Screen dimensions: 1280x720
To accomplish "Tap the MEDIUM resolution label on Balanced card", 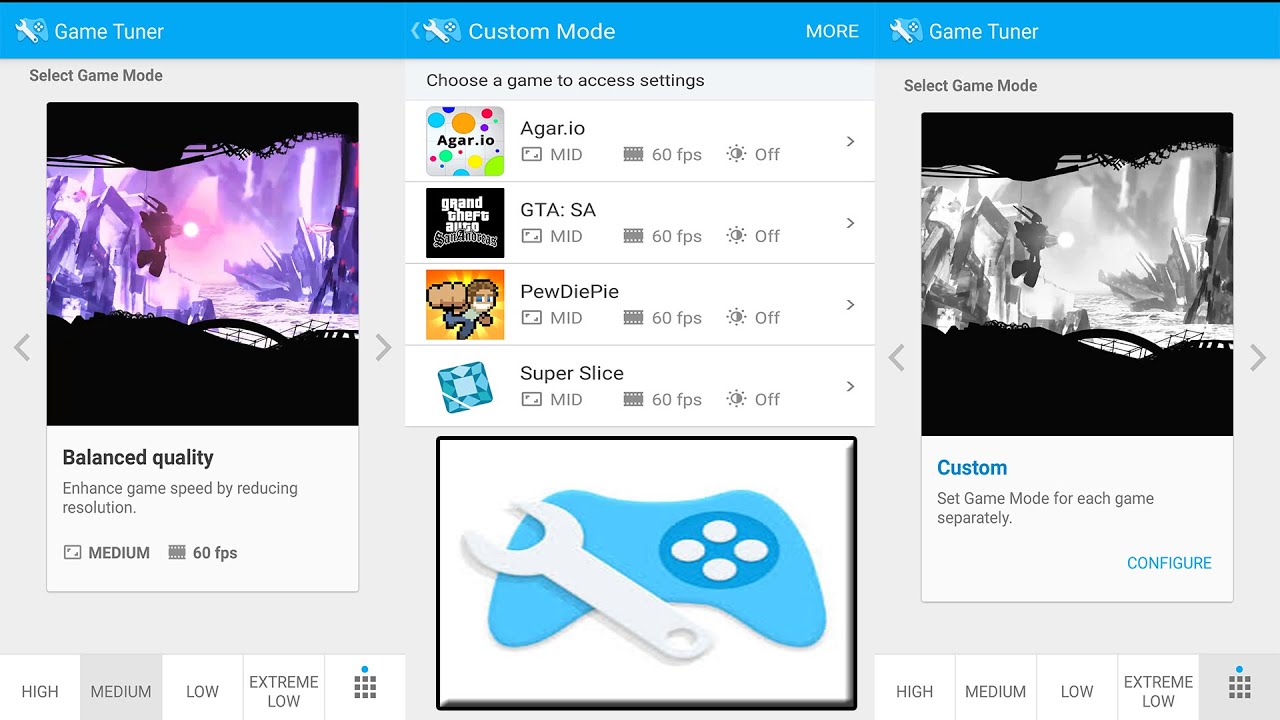I will [106, 552].
